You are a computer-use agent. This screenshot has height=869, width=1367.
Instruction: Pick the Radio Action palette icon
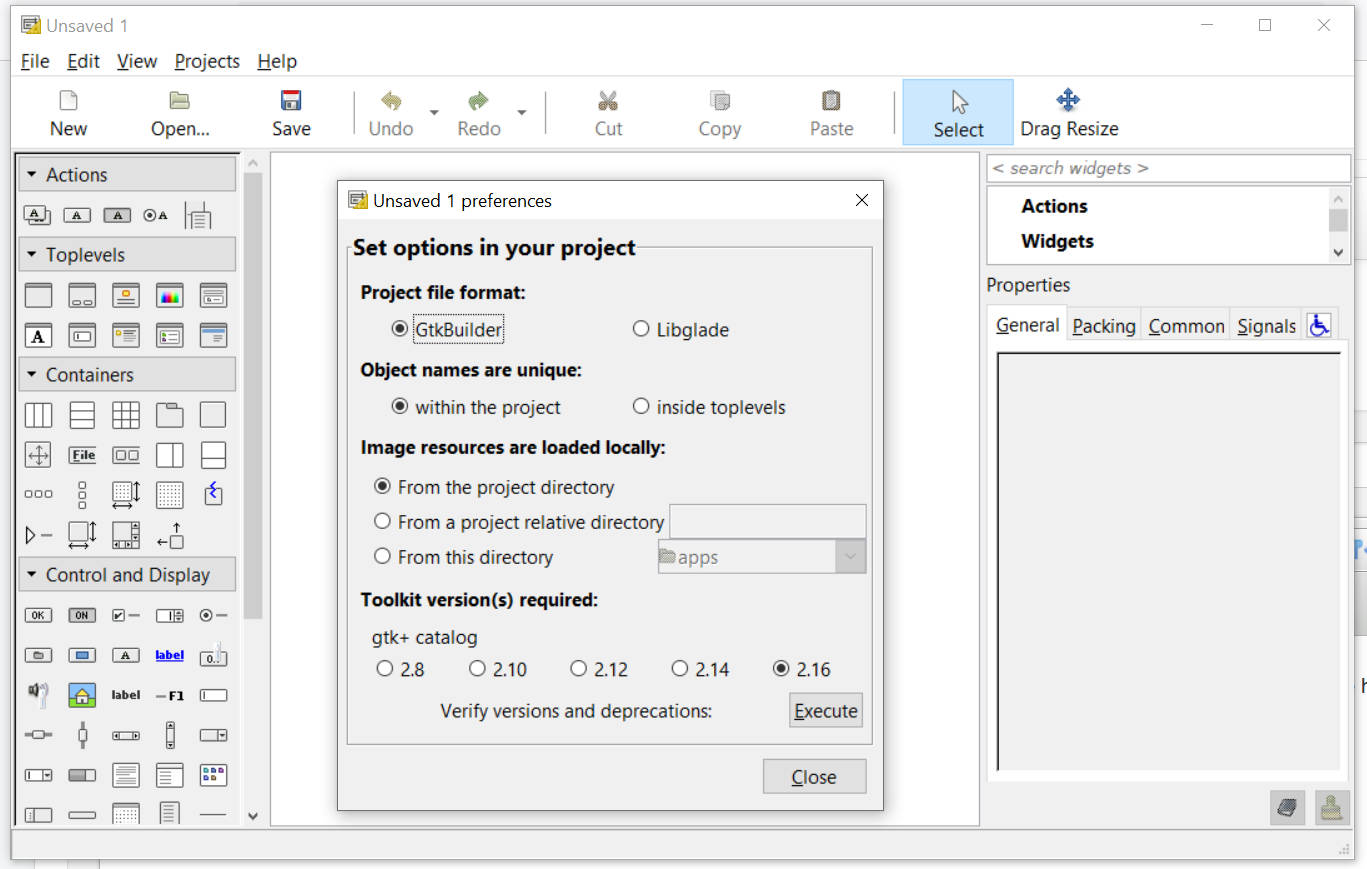click(156, 215)
